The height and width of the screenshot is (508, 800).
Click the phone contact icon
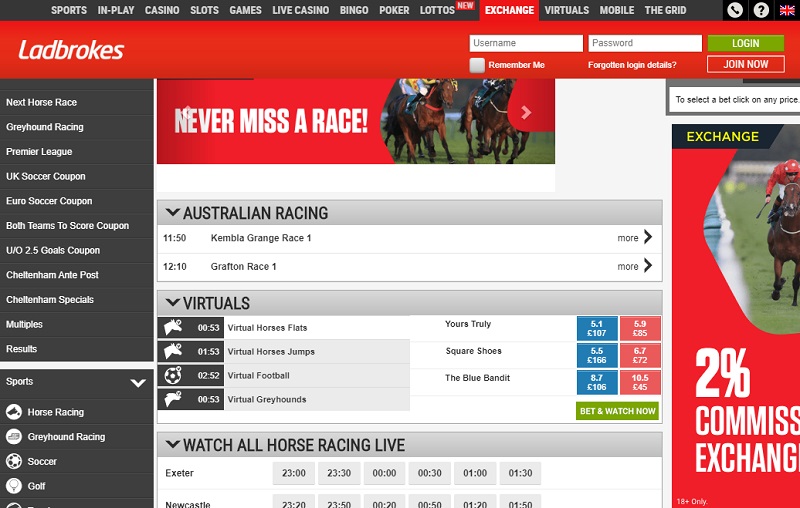coord(735,10)
